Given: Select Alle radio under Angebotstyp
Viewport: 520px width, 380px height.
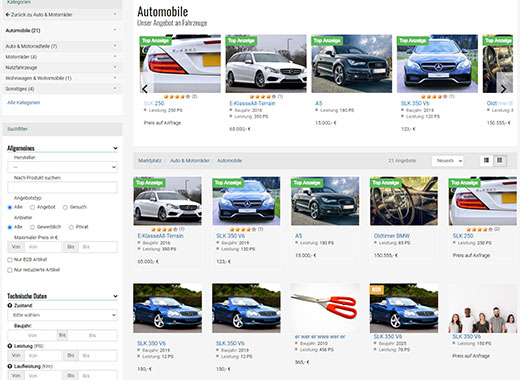Looking at the screenshot, I should click(10, 207).
